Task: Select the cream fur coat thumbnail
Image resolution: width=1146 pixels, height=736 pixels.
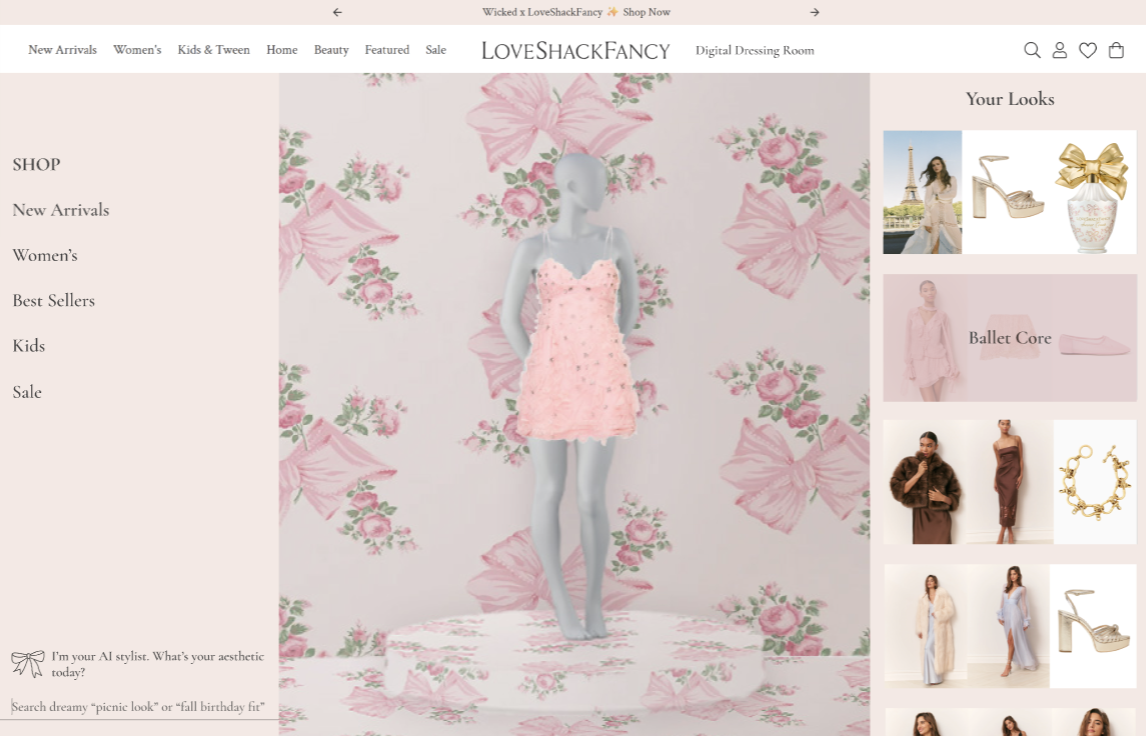Action: (925, 626)
